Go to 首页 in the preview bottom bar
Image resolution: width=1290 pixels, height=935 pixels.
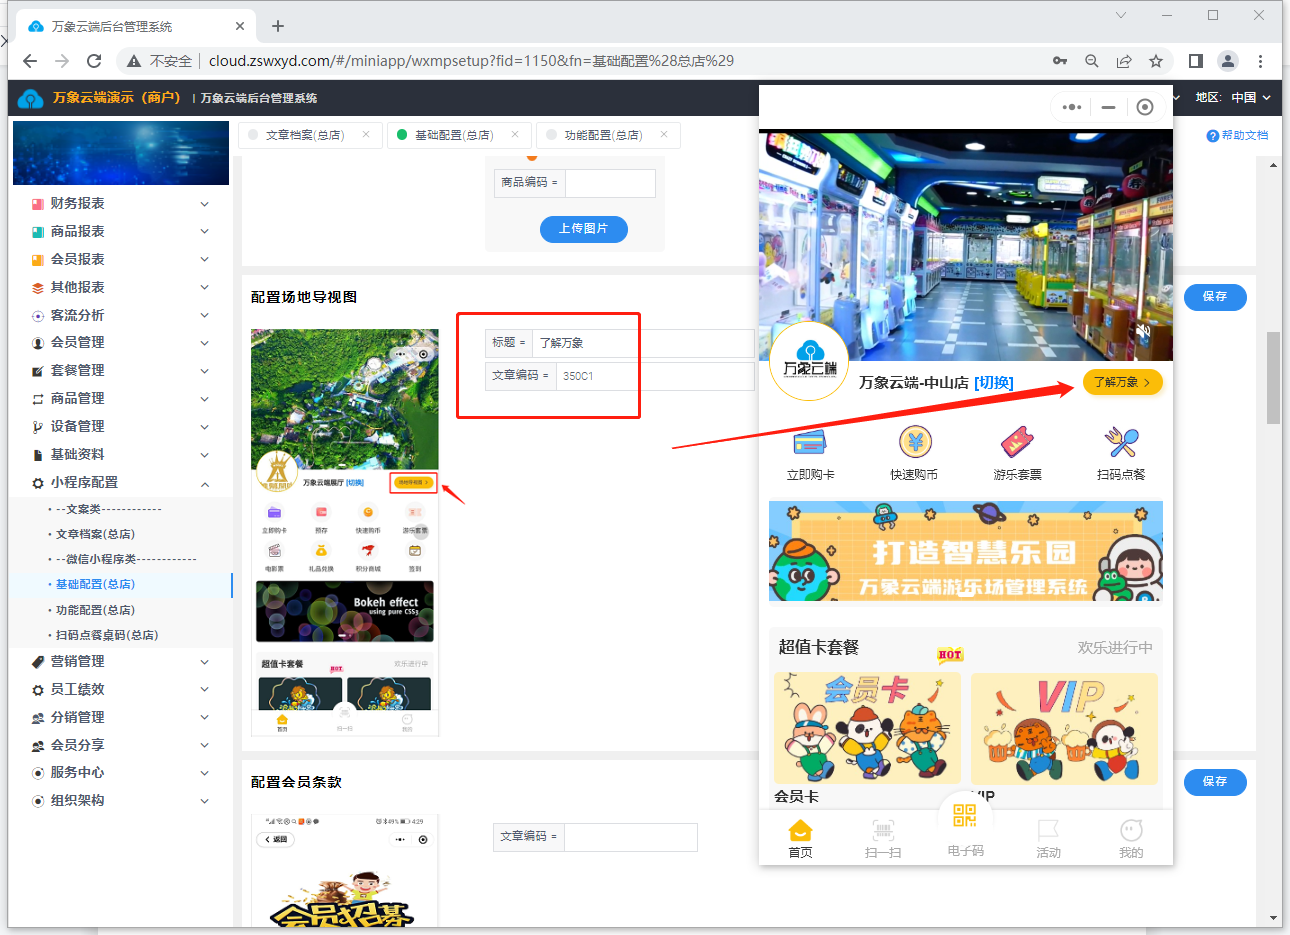pos(800,839)
